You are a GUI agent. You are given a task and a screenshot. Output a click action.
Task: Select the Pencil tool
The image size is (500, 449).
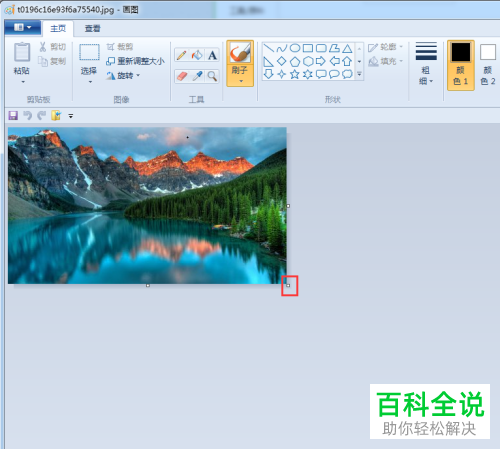pyautogui.click(x=182, y=55)
